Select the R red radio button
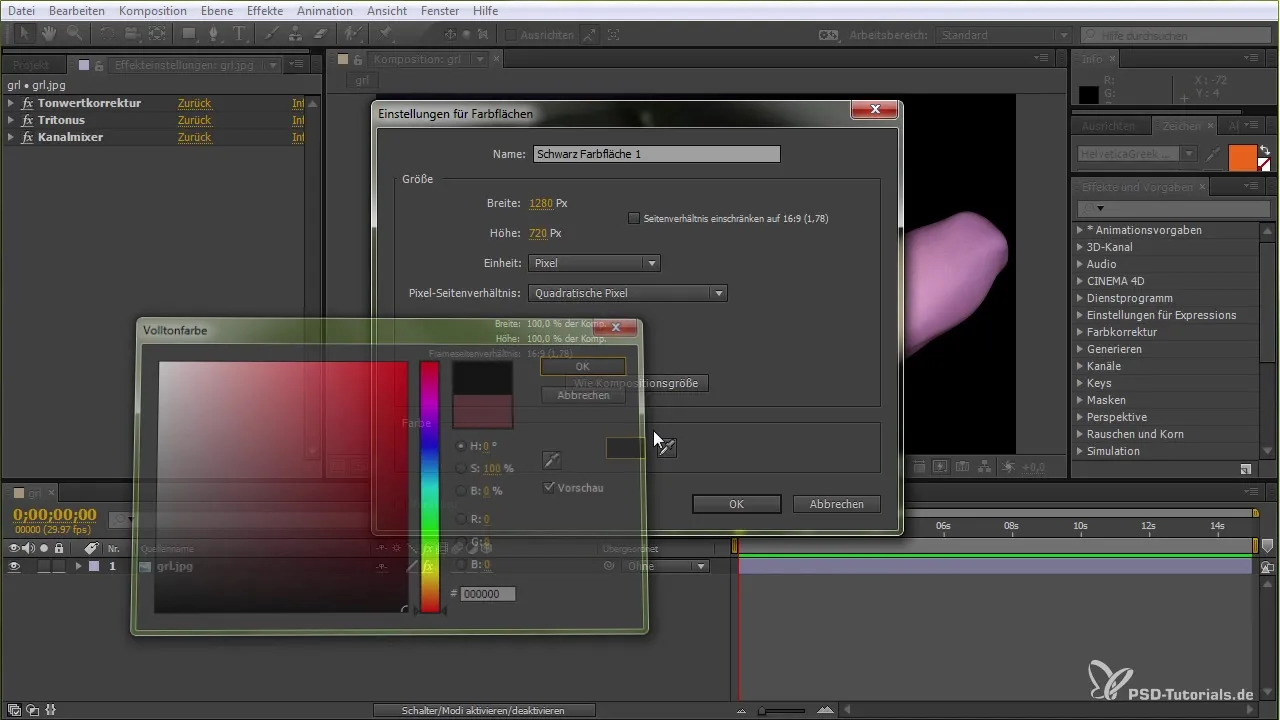The image size is (1280, 720). click(x=460, y=519)
